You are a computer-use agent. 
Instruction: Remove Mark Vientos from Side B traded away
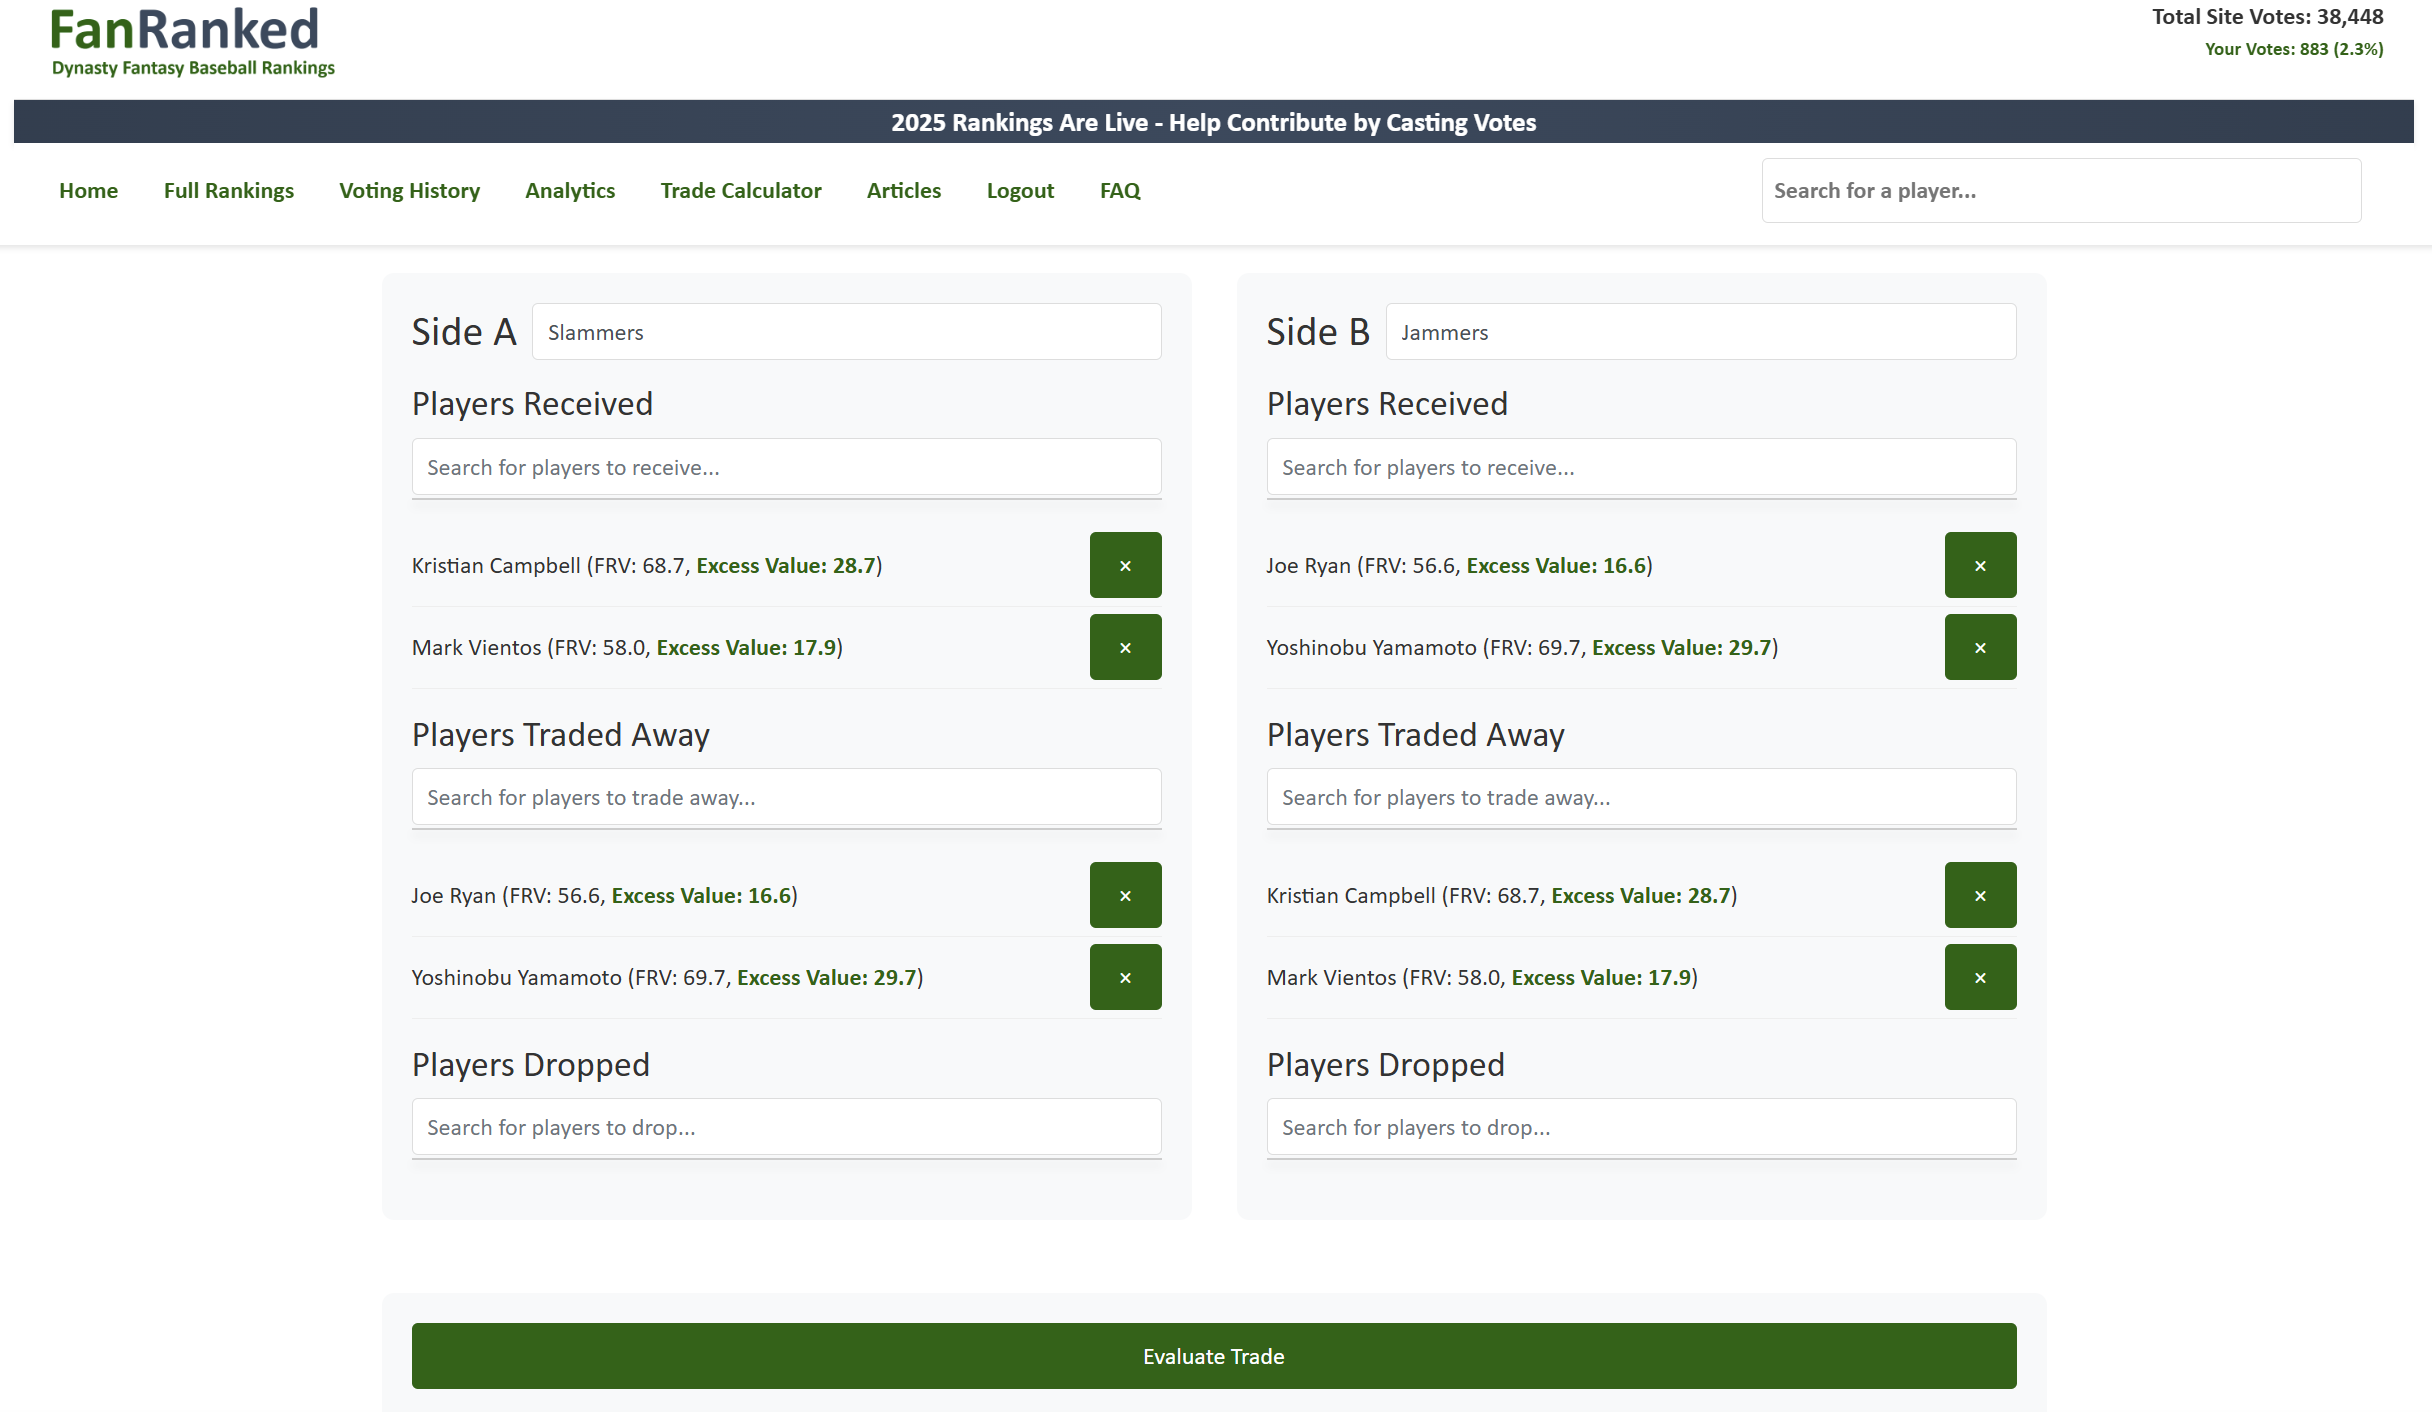tap(1980, 977)
